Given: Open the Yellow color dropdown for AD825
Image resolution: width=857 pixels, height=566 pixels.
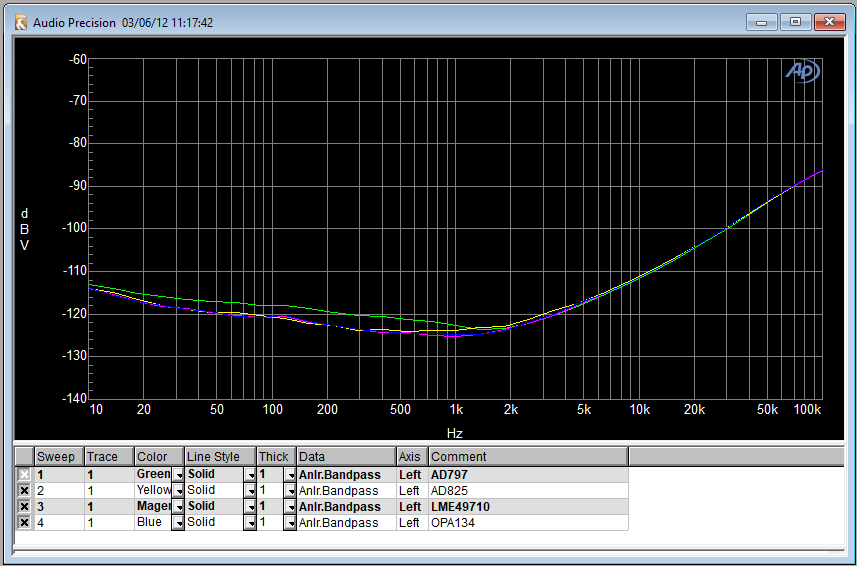Looking at the screenshot, I should [178, 491].
